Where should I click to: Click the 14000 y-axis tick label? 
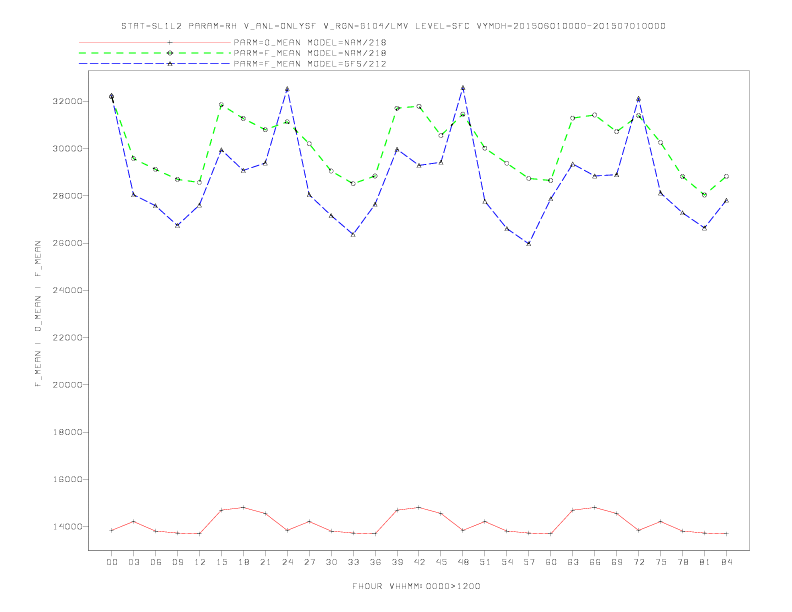tap(67, 527)
